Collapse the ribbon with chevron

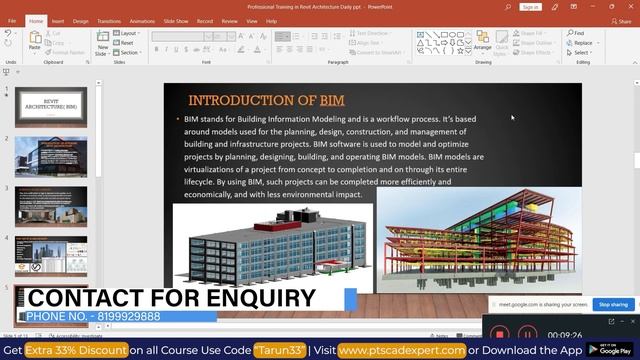635,63
